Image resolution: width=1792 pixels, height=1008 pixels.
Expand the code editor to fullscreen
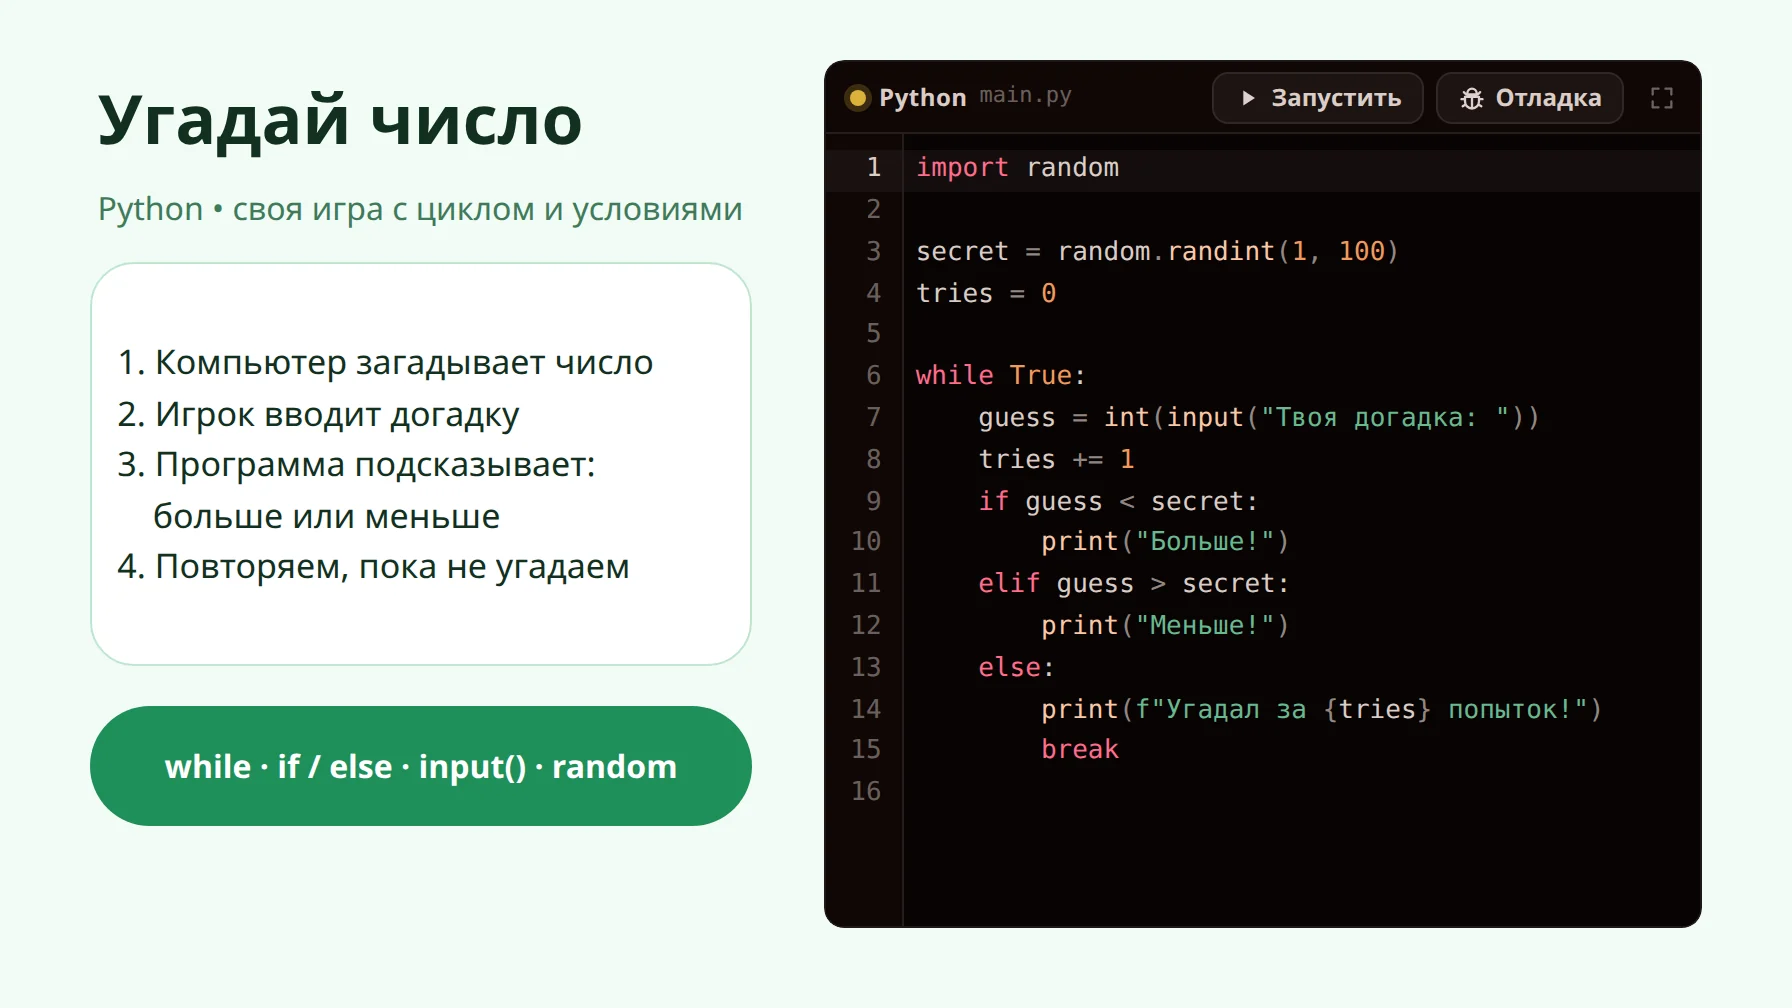pyautogui.click(x=1661, y=98)
